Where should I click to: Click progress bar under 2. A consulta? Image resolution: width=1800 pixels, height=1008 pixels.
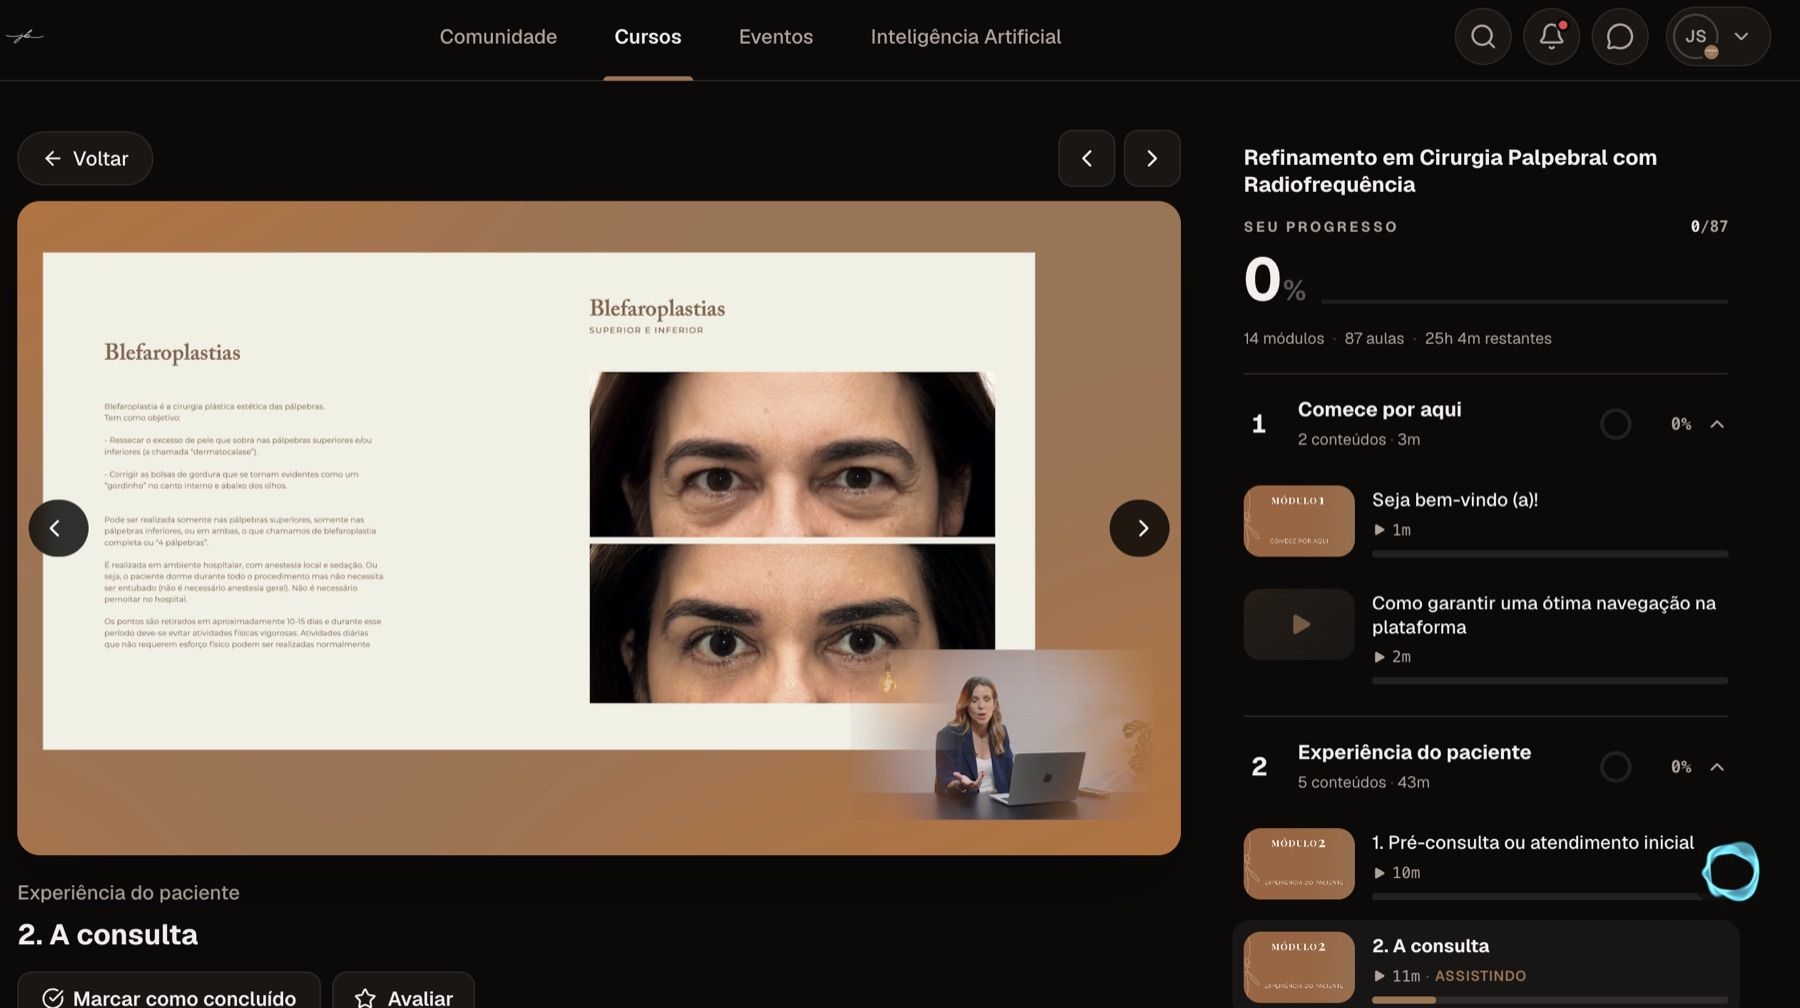pyautogui.click(x=1550, y=1000)
